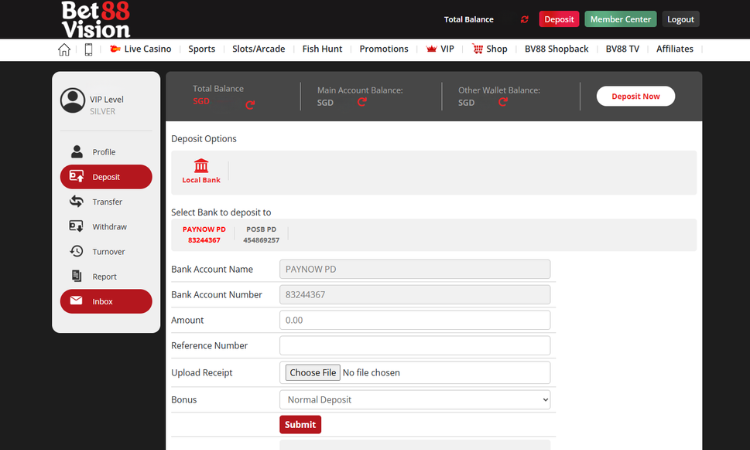Select the PAYNOW PD bank tab
The image size is (750, 450).
pos(204,235)
